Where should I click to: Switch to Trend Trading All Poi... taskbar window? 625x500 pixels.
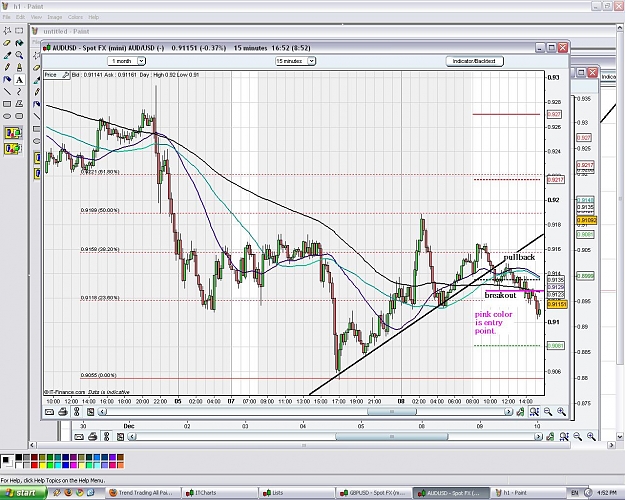click(x=143, y=493)
